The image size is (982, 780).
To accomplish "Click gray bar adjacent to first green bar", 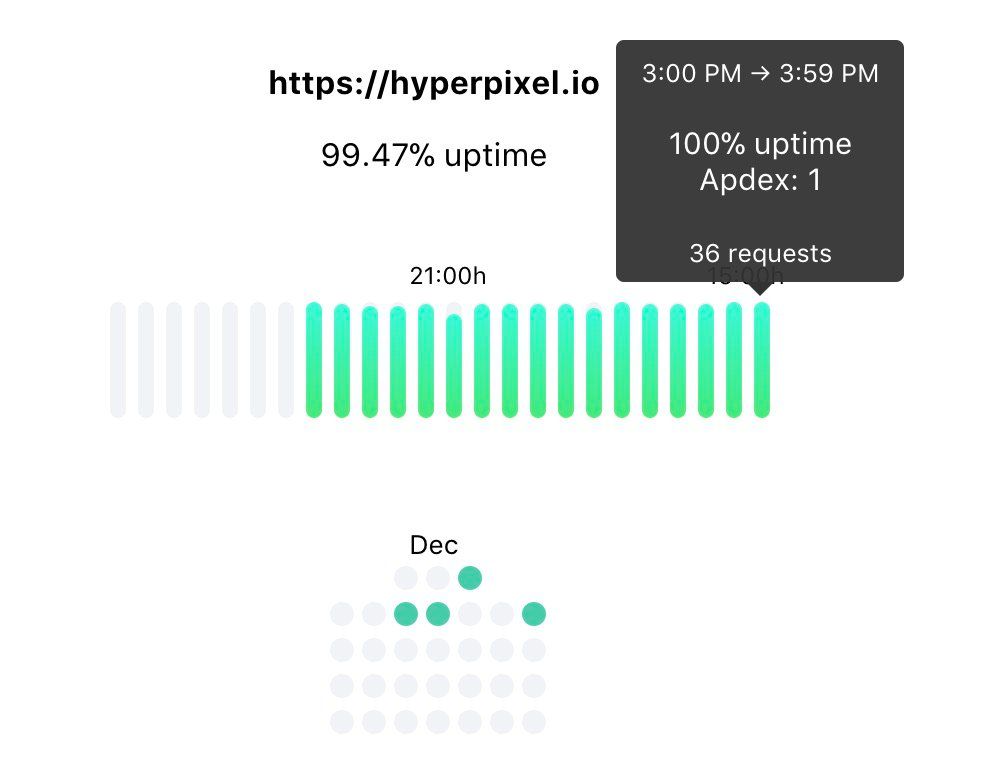I will 286,360.
